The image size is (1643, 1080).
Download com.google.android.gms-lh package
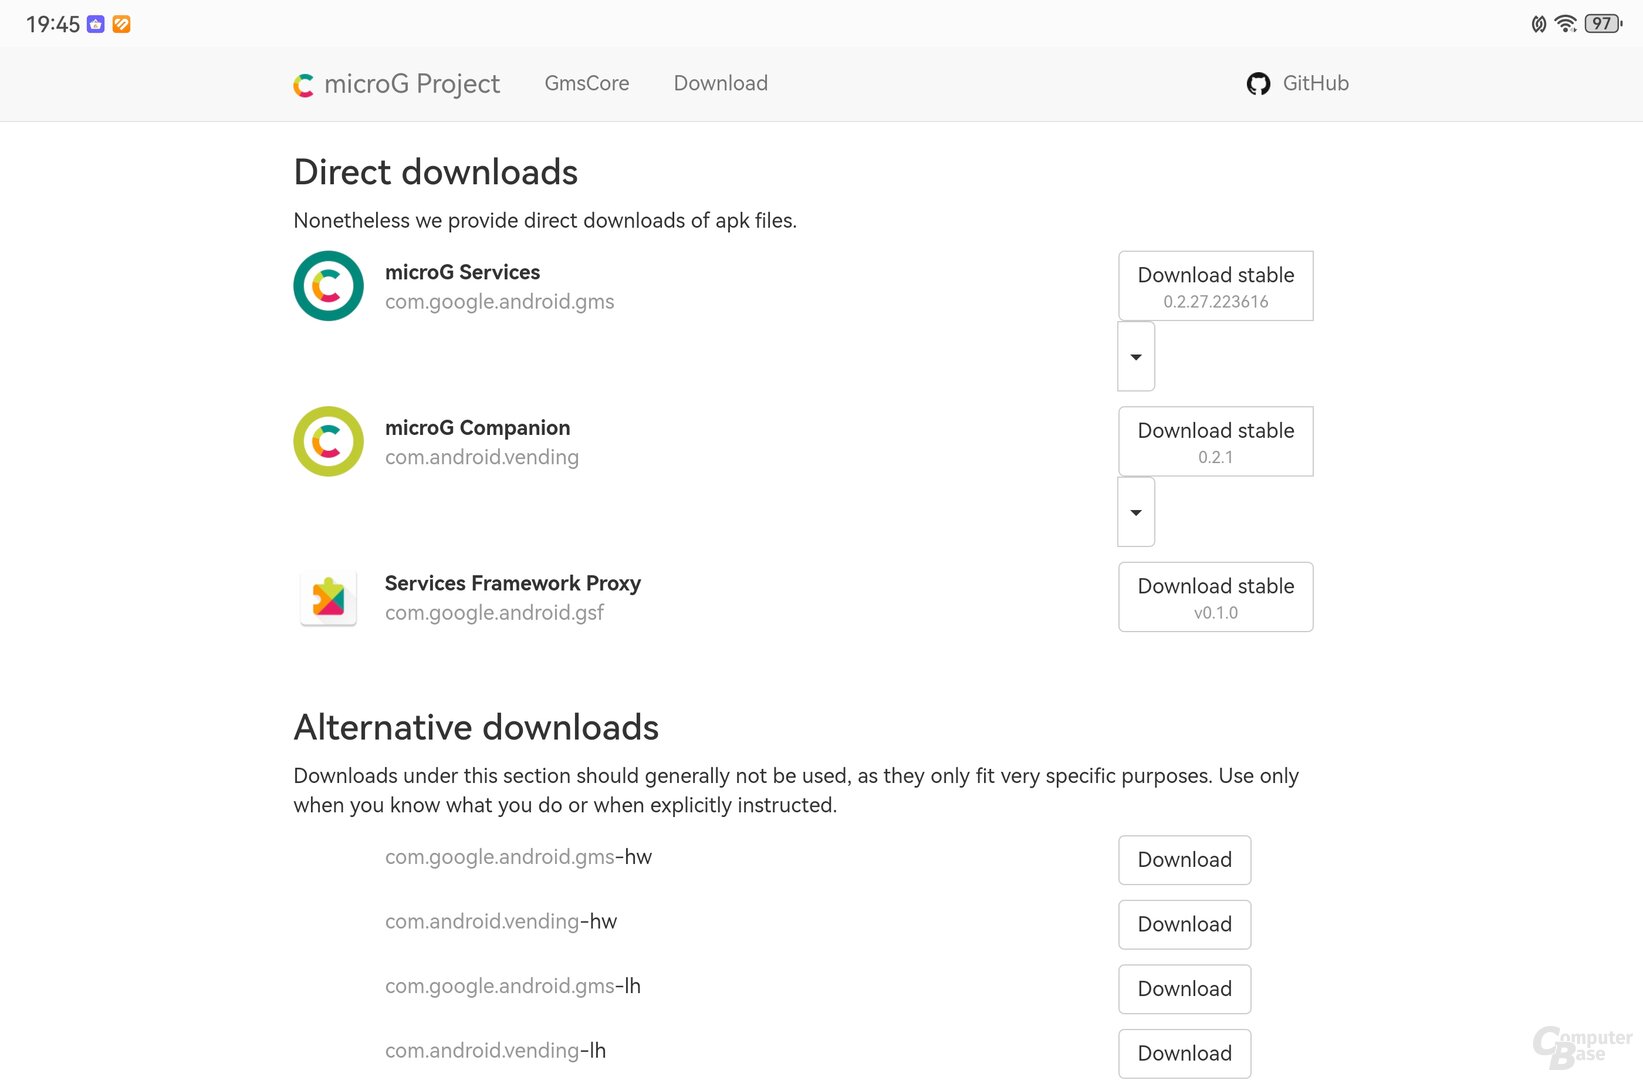pos(1185,989)
